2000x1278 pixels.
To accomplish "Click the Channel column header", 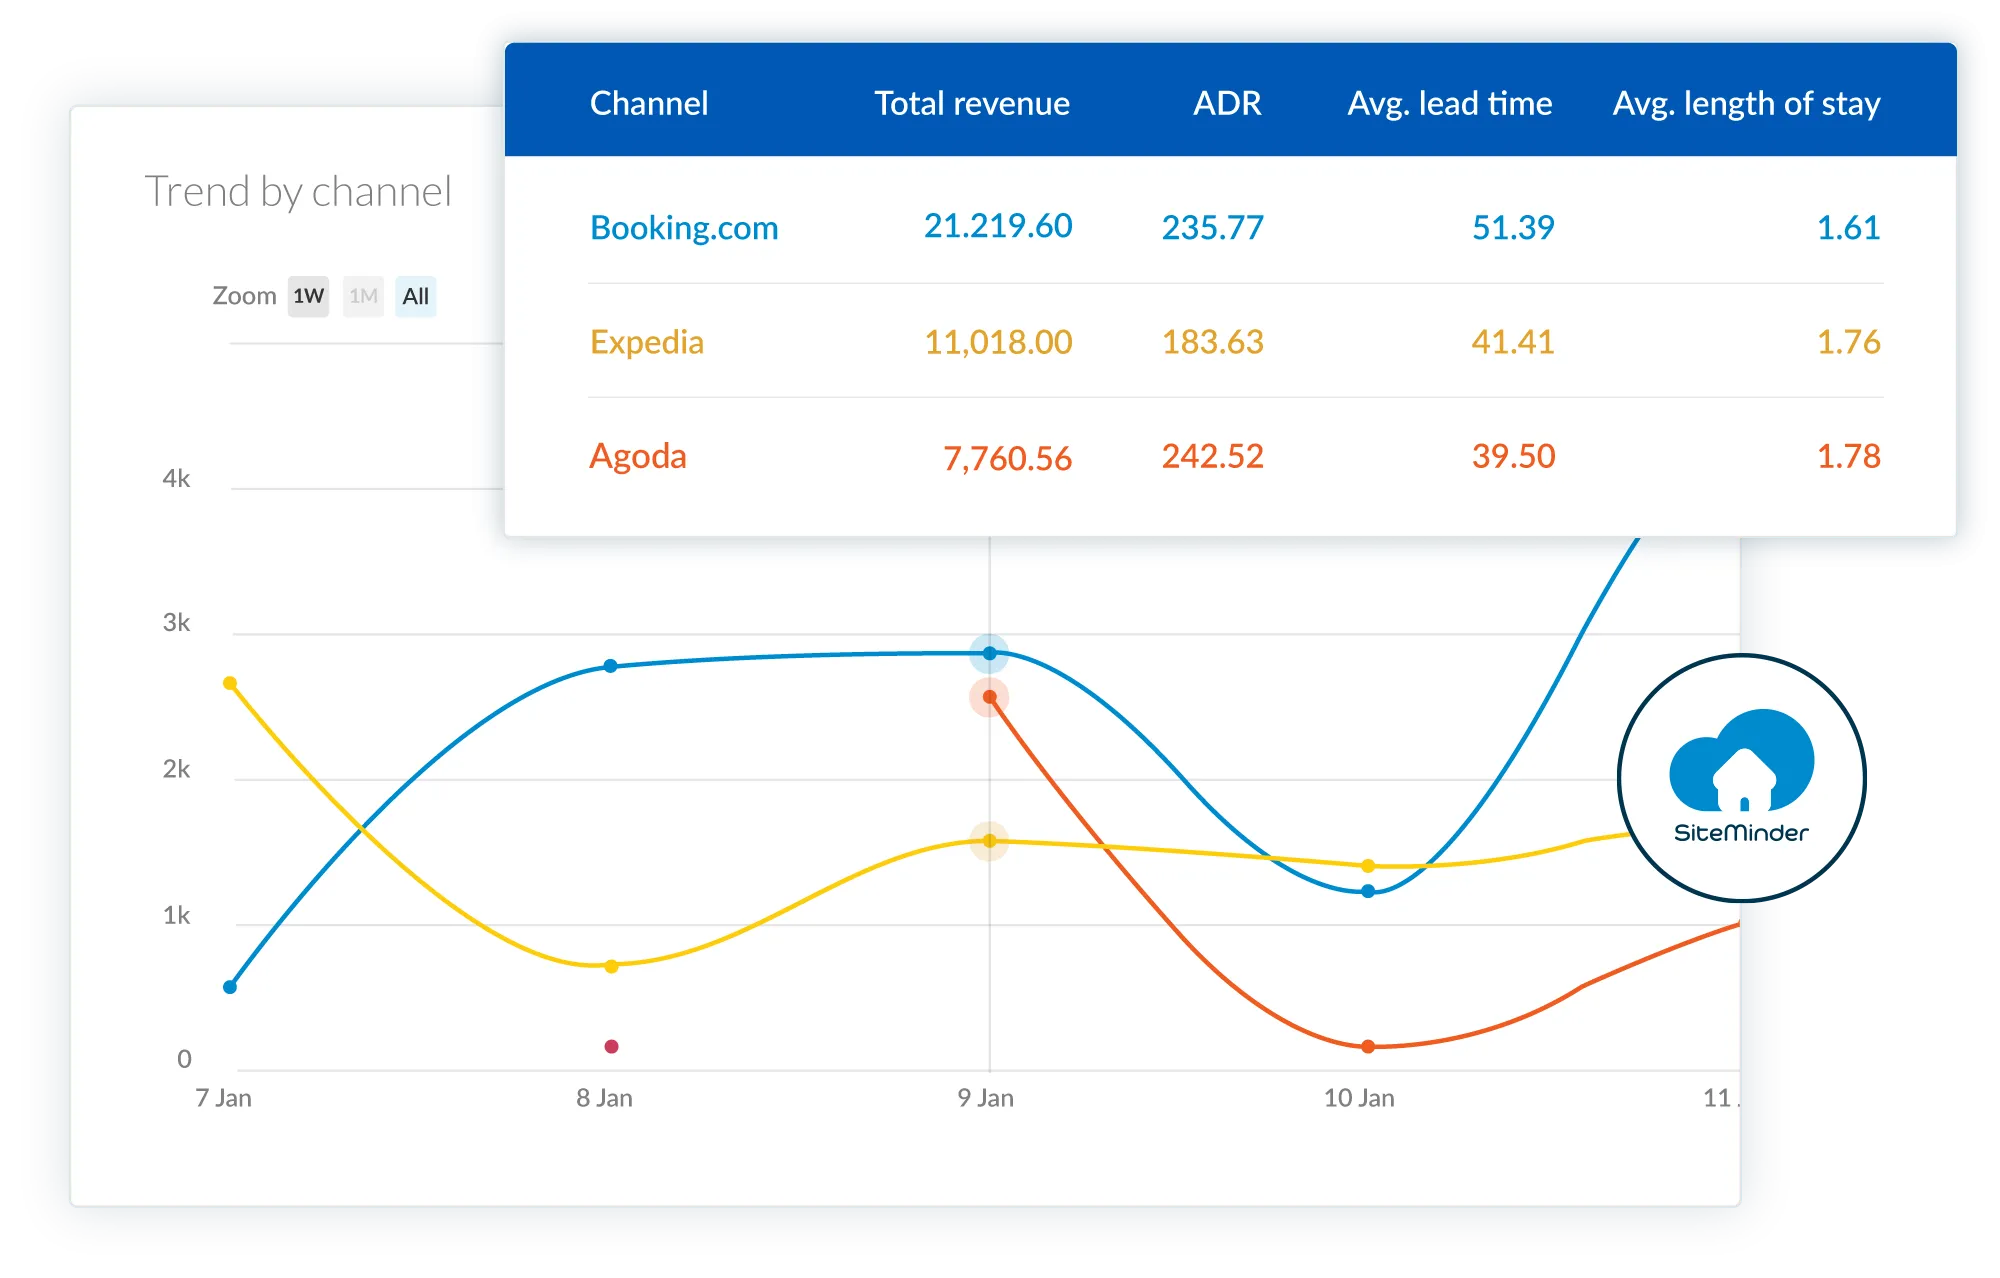I will pyautogui.click(x=649, y=103).
